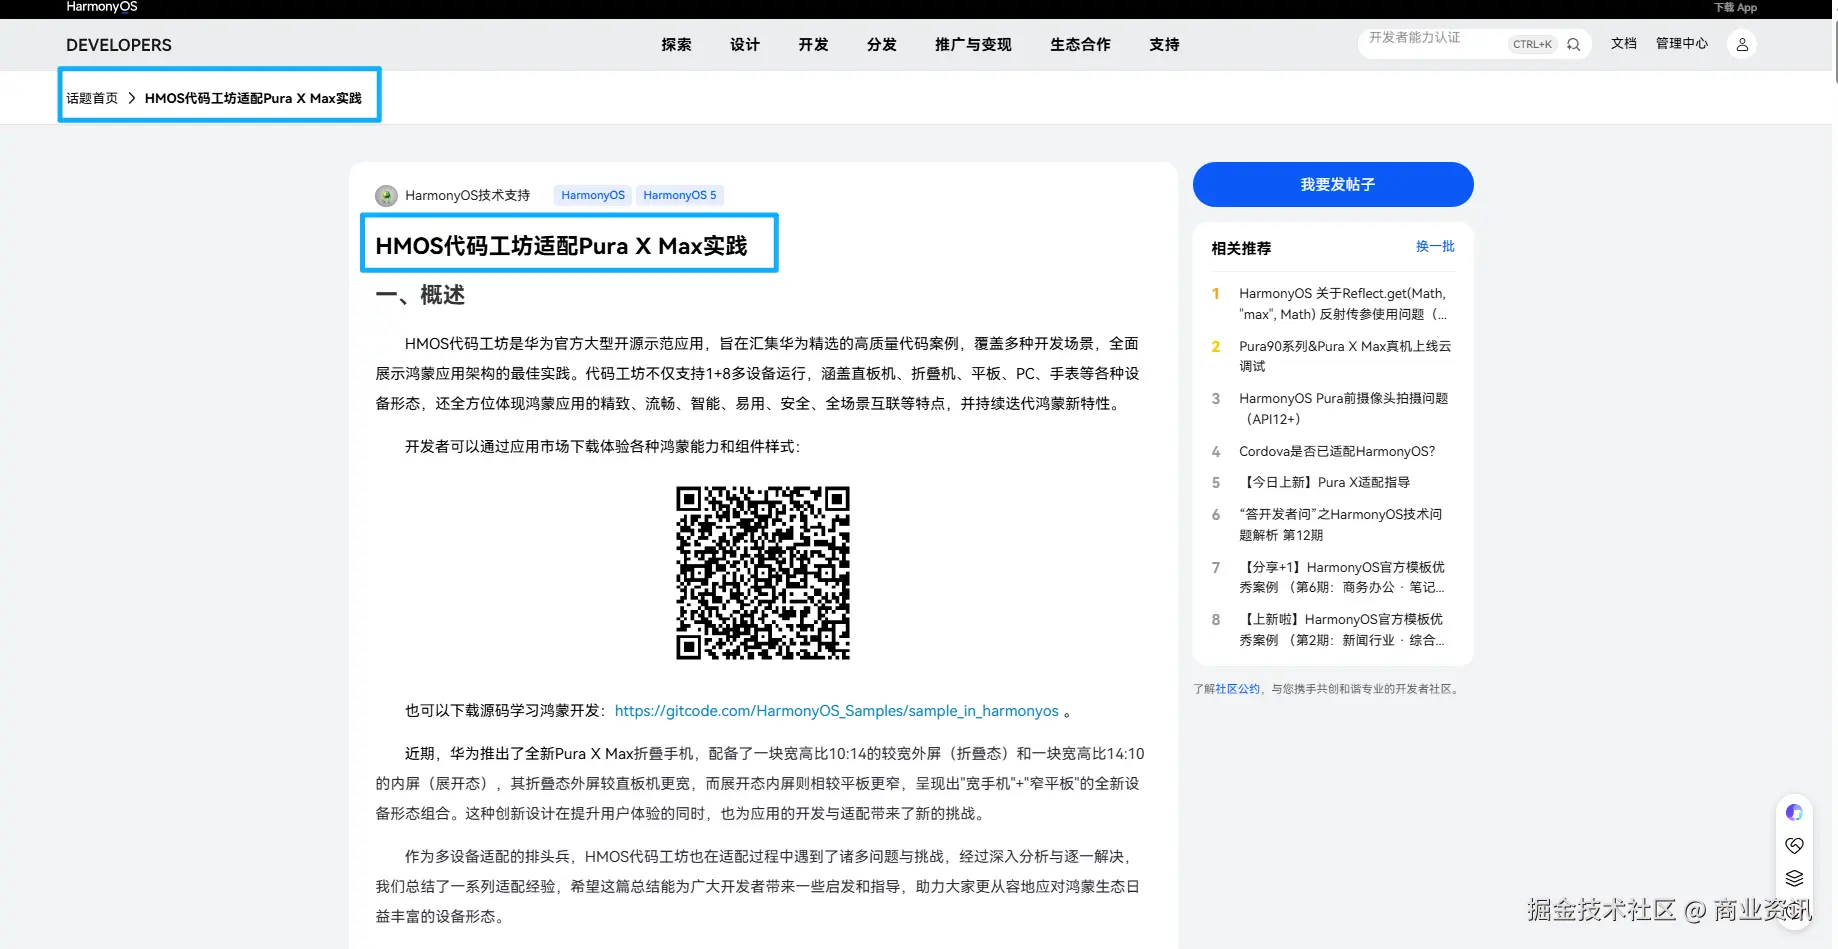The width and height of the screenshot is (1838, 949).
Task: Open the search icon inside the search bar
Action: coord(1573,44)
